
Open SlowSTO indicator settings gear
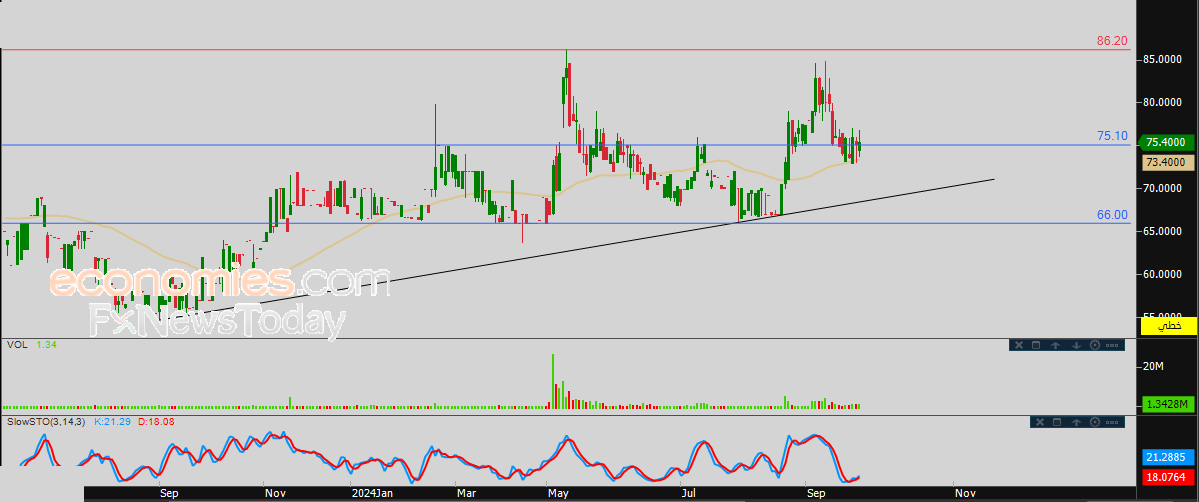[x=1095, y=422]
